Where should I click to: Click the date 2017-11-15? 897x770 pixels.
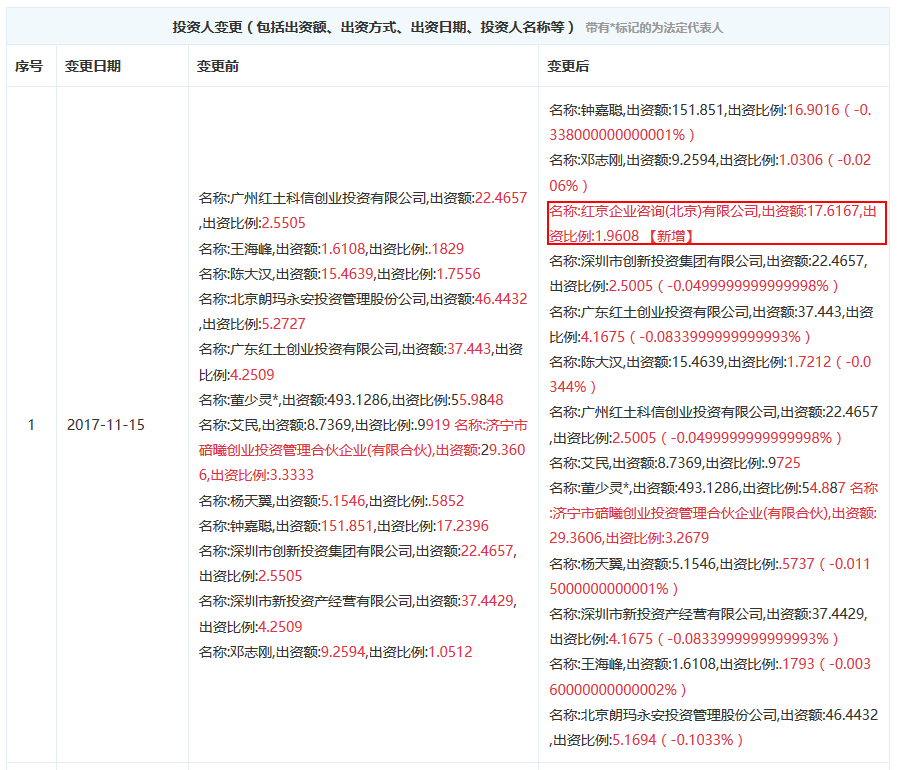(x=106, y=424)
